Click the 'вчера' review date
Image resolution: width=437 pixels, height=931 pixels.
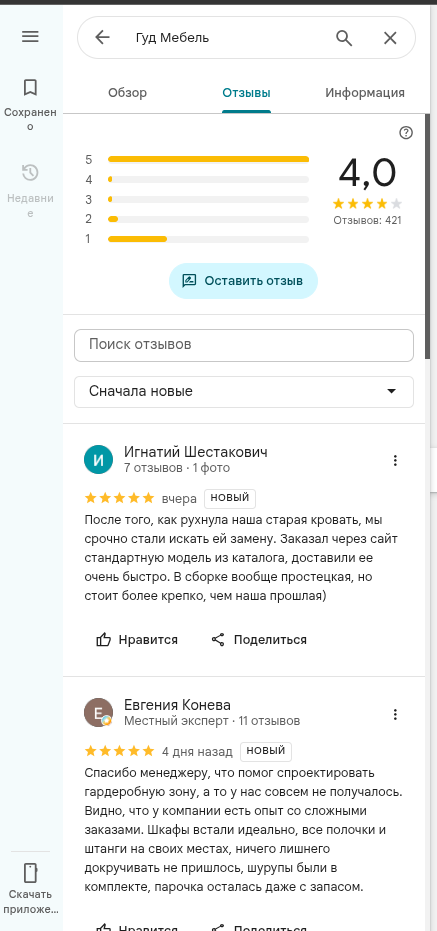(x=179, y=499)
